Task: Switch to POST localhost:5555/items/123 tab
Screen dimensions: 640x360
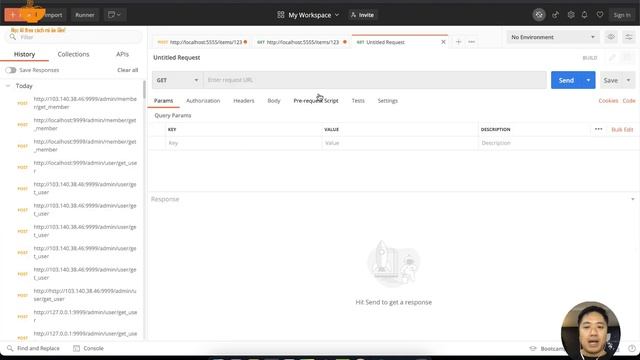Action: [202, 42]
